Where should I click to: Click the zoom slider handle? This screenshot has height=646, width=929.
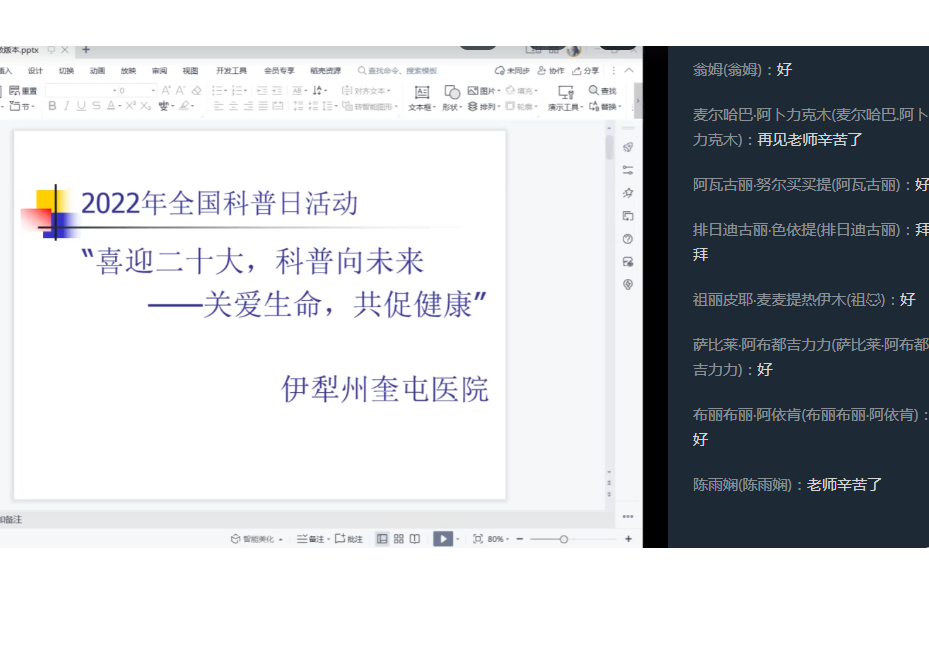point(564,539)
